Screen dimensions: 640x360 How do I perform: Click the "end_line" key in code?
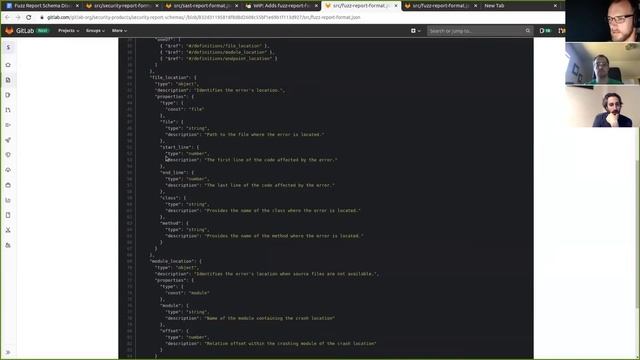tap(173, 172)
